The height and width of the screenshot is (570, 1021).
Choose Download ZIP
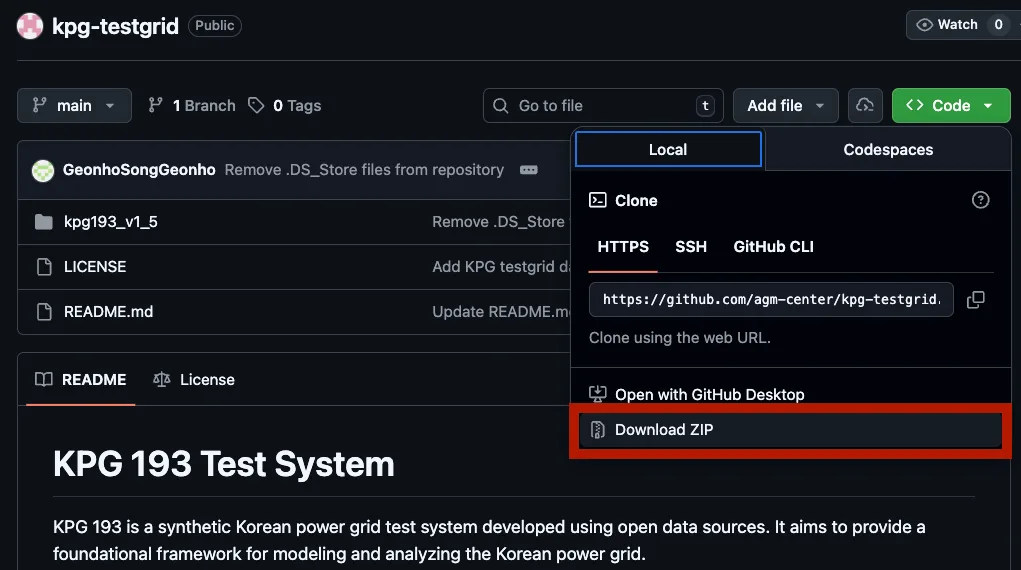(790, 430)
